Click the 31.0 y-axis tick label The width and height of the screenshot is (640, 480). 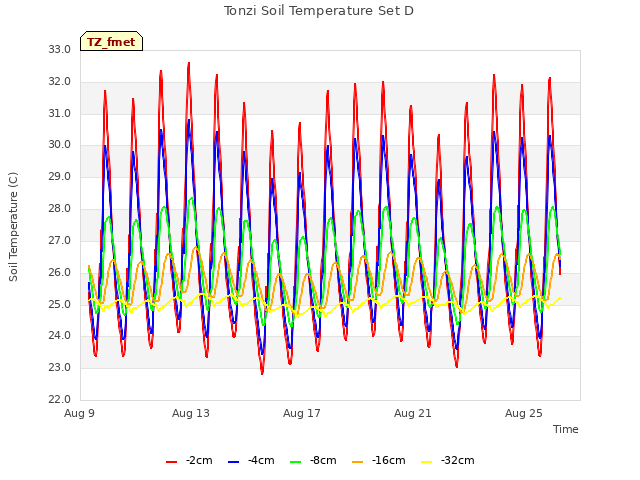tap(60, 113)
